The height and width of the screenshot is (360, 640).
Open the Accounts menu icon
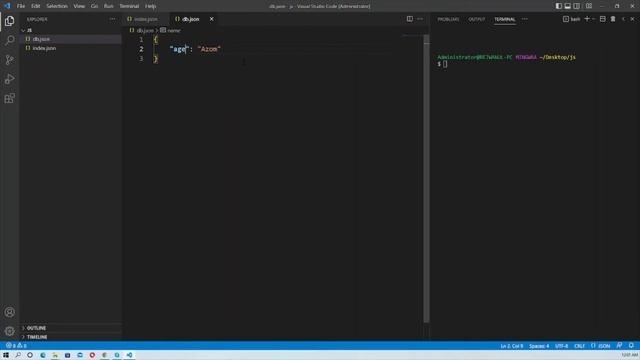(9, 312)
